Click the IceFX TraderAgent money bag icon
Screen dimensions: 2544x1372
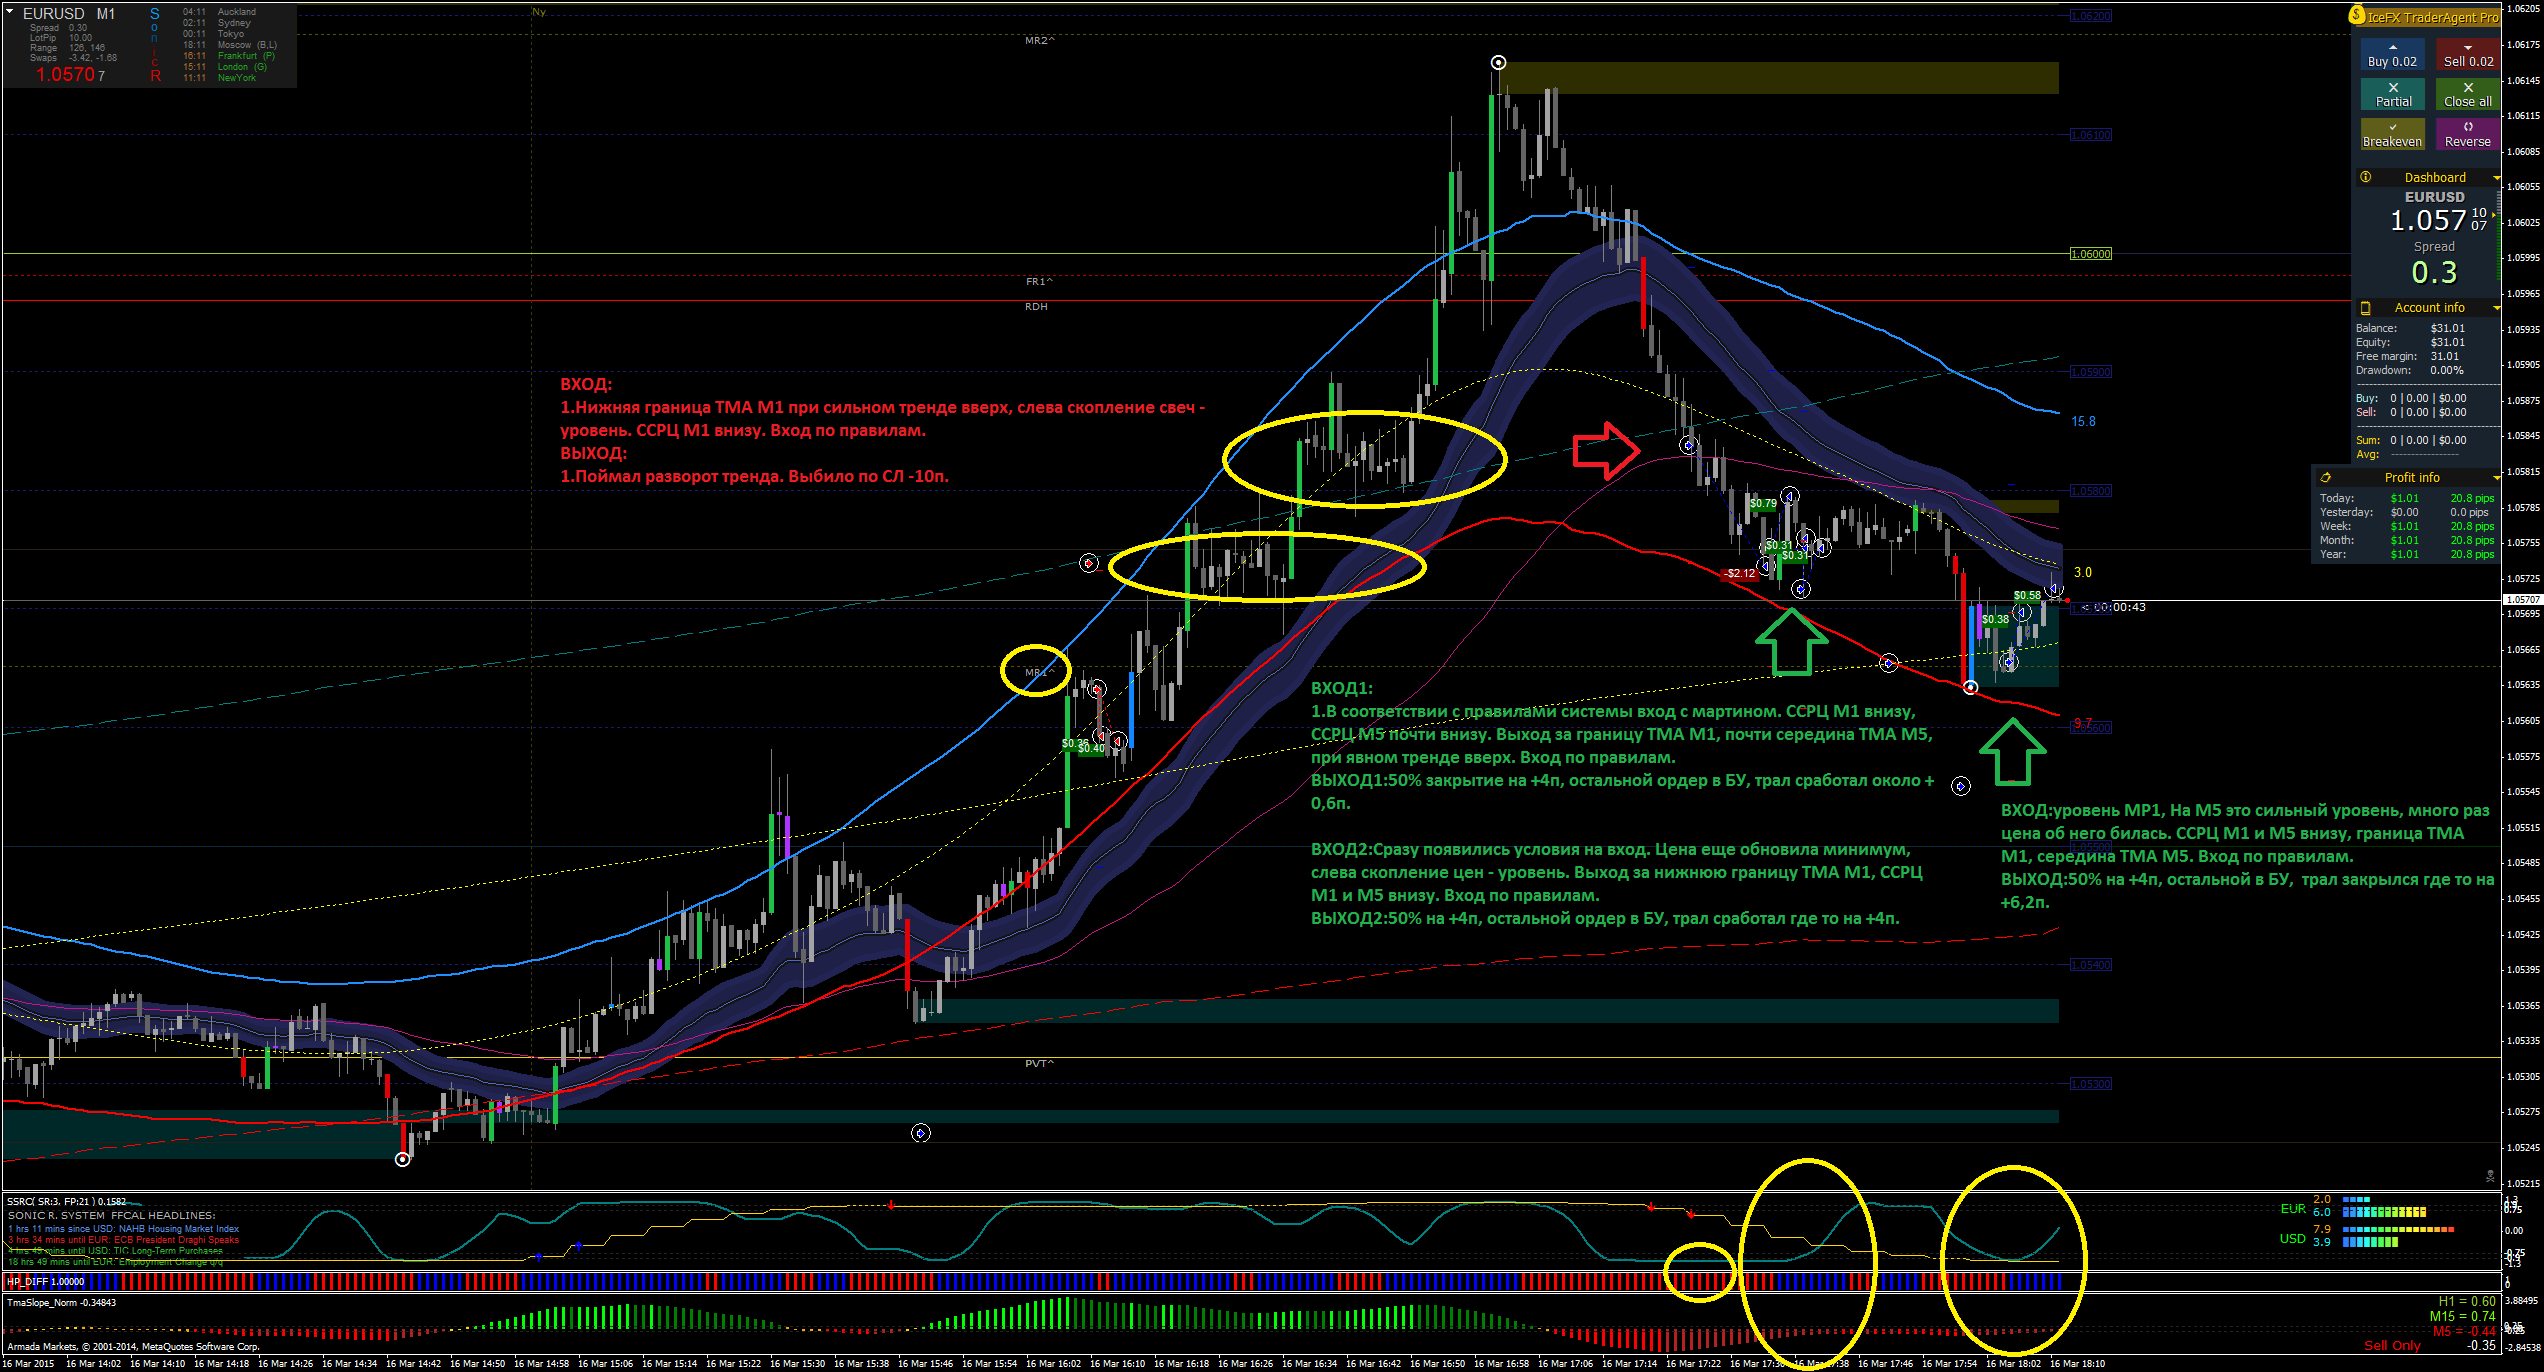click(x=2357, y=15)
